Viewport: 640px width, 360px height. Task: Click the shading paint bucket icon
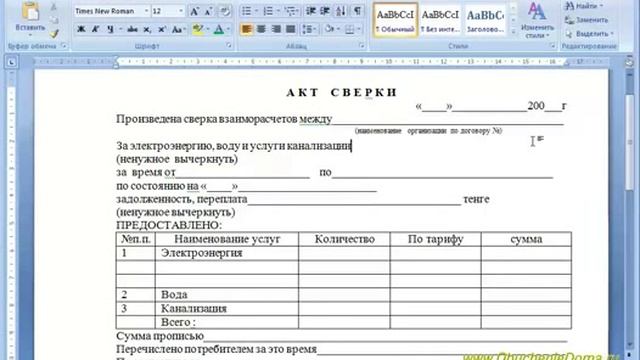coord(329,29)
